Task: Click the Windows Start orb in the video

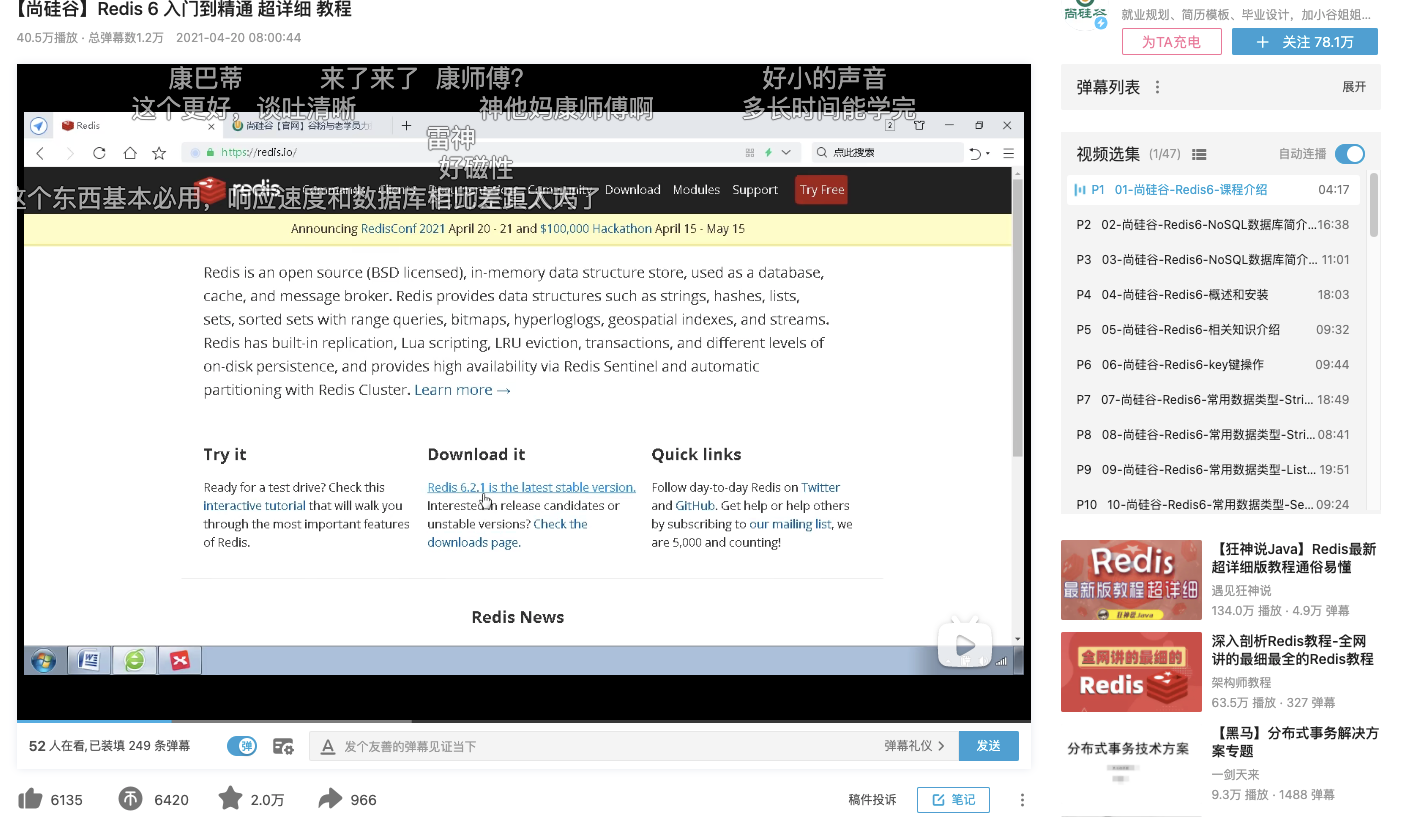Action: pos(44,660)
